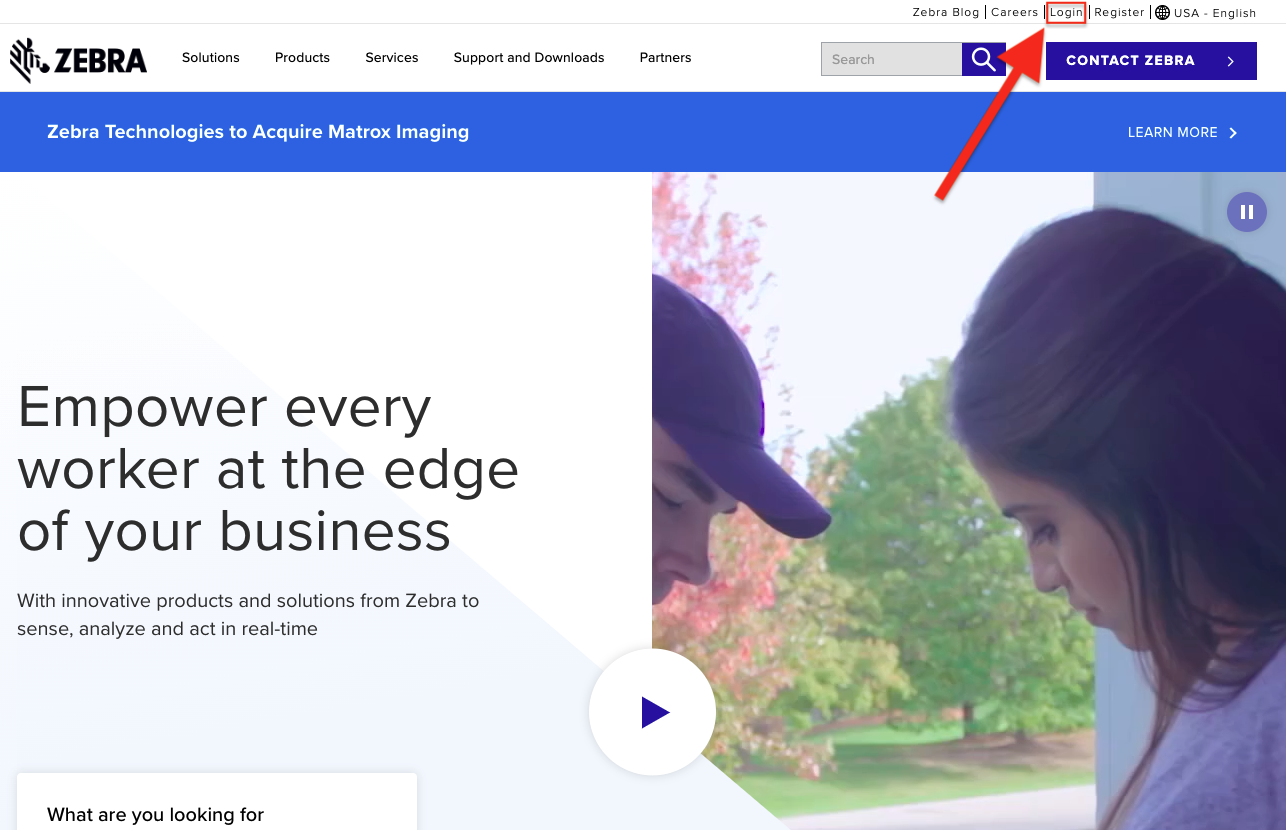Screen dimensions: 1286x830
Task: Click Learn More in the blue banner
Action: point(1172,133)
